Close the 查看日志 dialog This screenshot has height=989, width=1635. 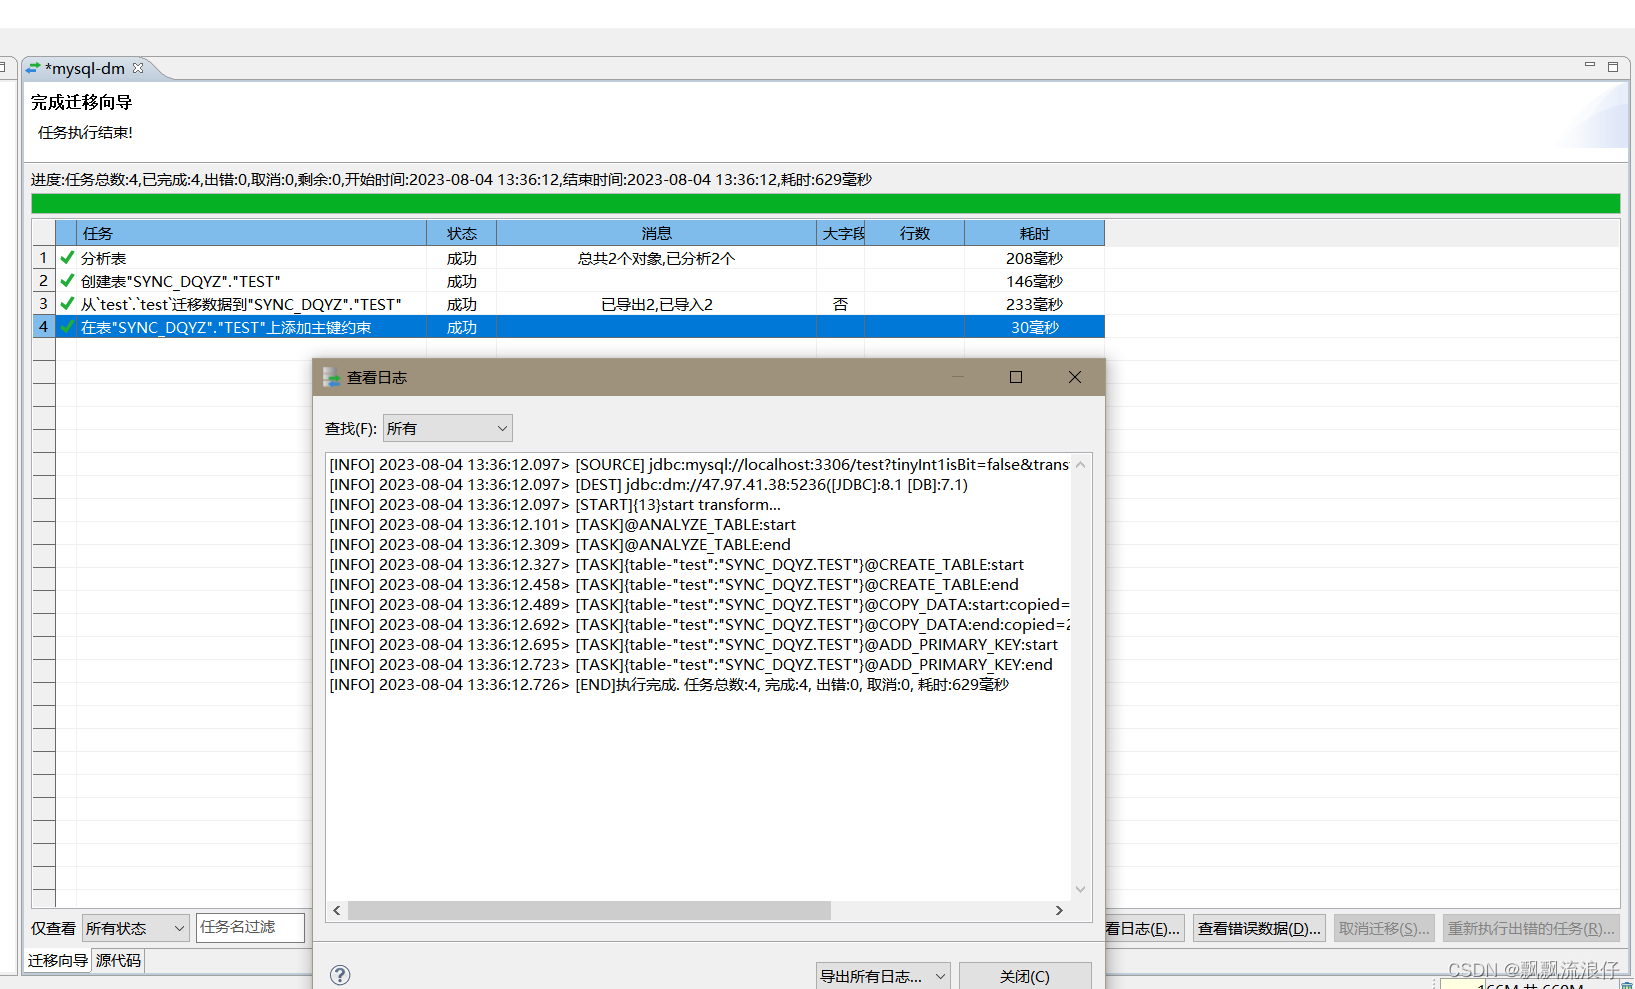click(1075, 377)
